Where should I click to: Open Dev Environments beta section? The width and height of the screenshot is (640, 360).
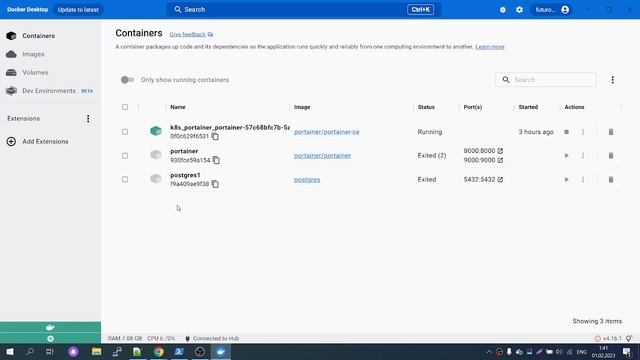click(x=50, y=91)
